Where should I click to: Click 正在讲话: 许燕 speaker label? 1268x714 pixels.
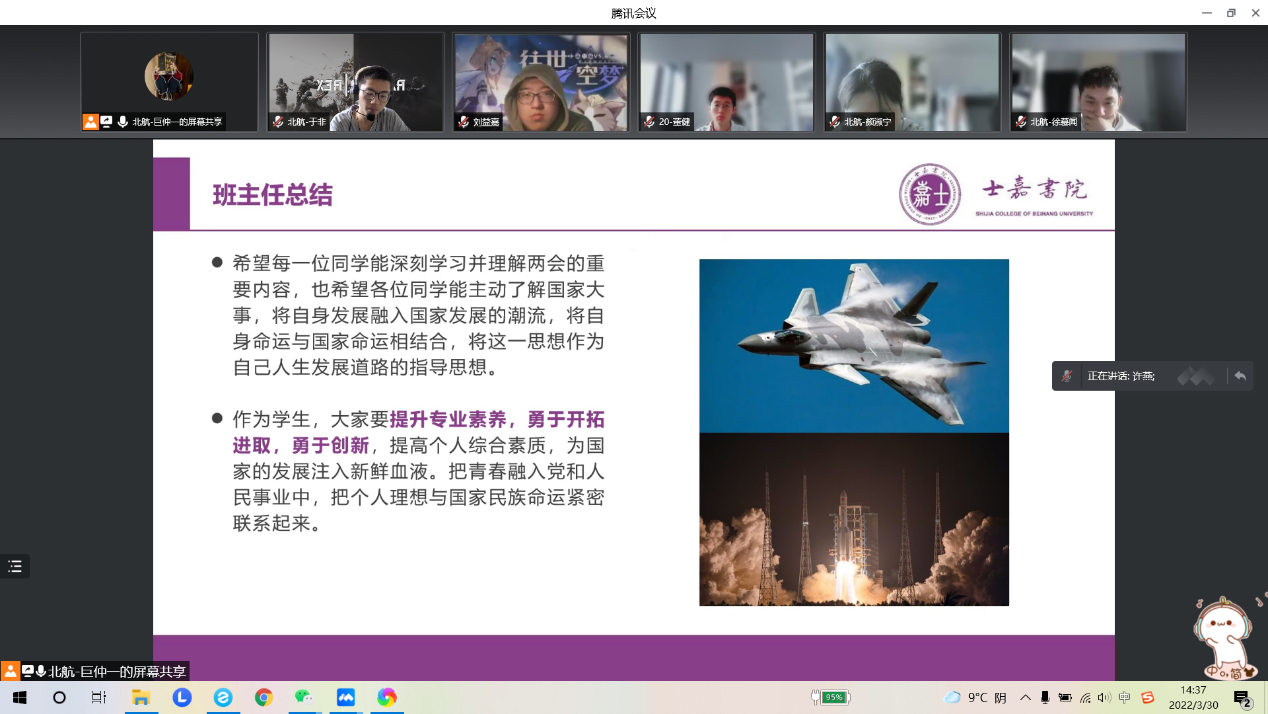[1121, 376]
